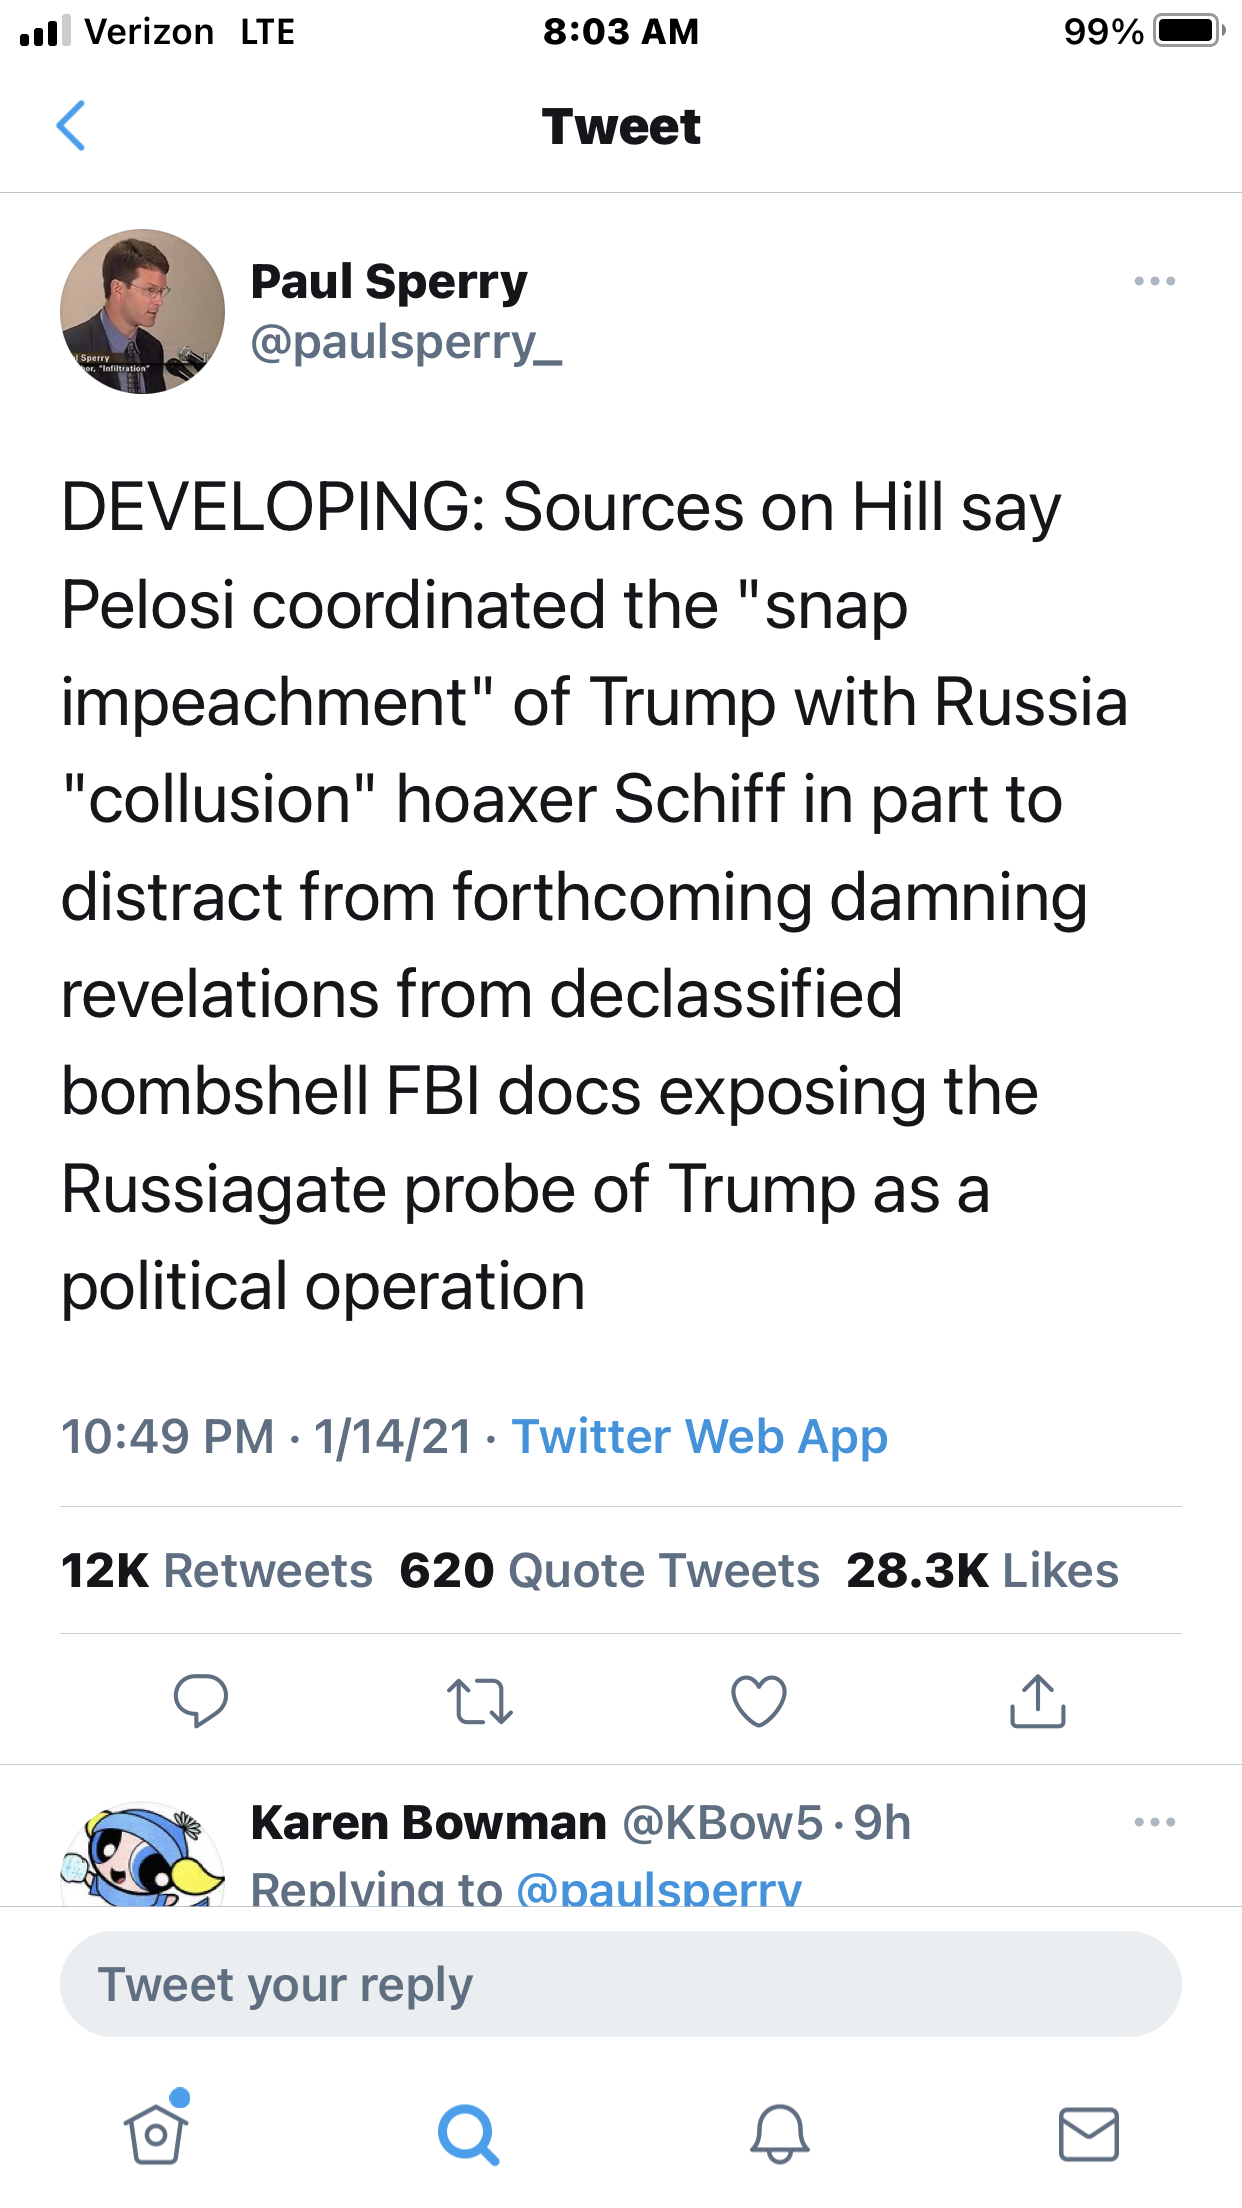
Task: Like the tweet with the heart icon
Action: coord(759,1701)
